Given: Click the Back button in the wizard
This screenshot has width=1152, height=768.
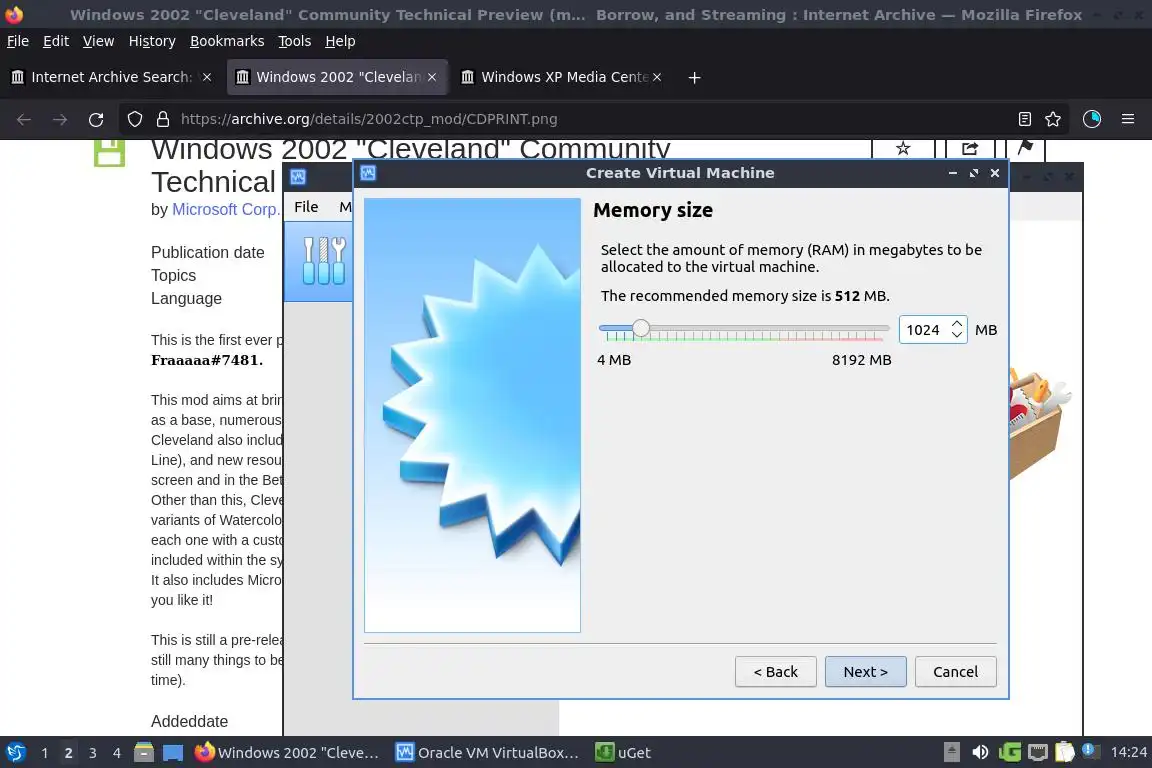Looking at the screenshot, I should [x=775, y=672].
